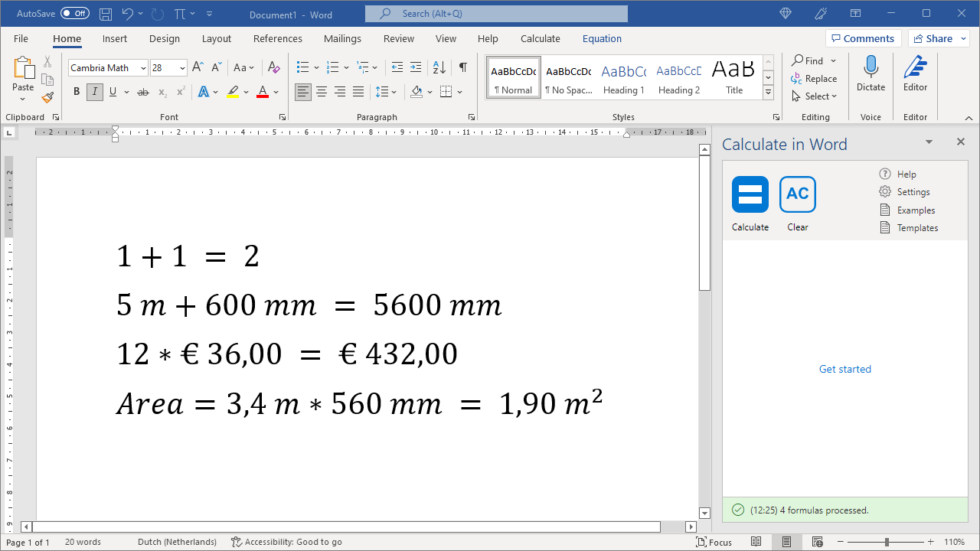Switch to the Layout tab
This screenshot has width=980, height=551.
[x=216, y=39]
